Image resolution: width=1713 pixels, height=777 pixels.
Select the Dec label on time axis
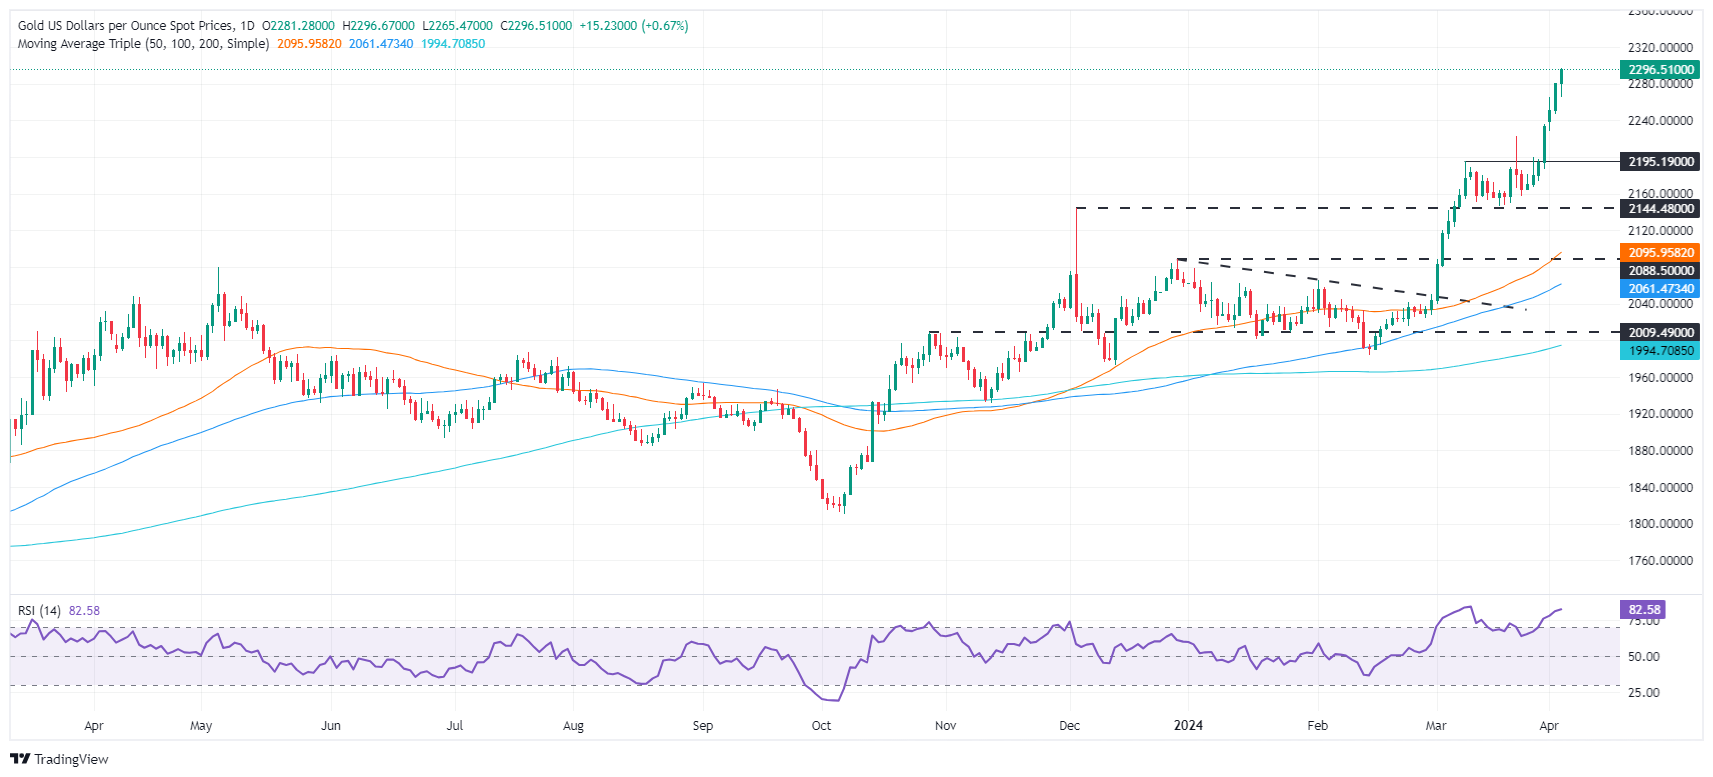coord(1069,726)
